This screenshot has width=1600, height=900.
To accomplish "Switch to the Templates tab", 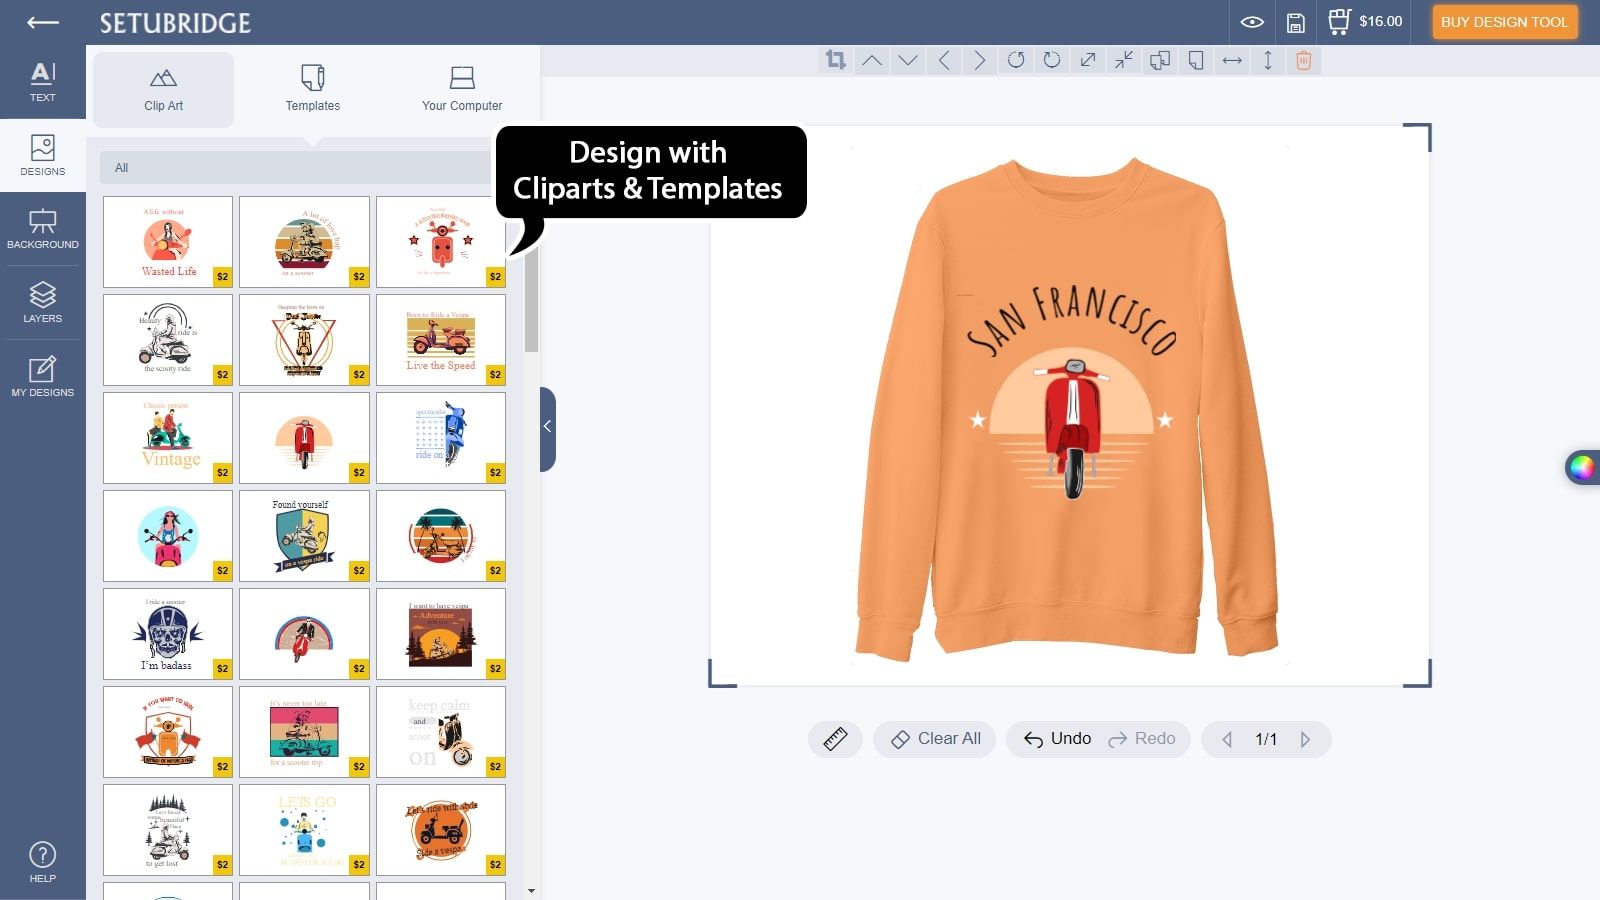I will [x=312, y=89].
